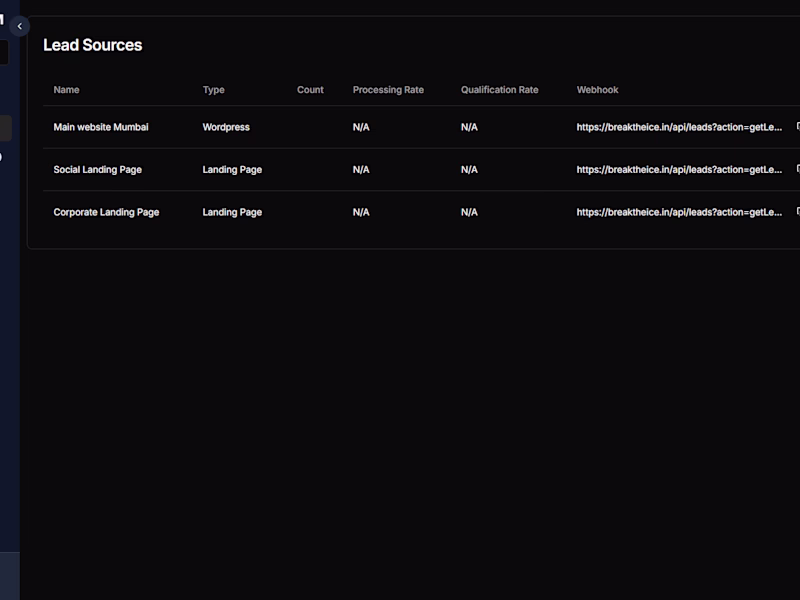This screenshot has height=600, width=800.
Task: Click the Wordpress type cell
Action: pyautogui.click(x=226, y=127)
